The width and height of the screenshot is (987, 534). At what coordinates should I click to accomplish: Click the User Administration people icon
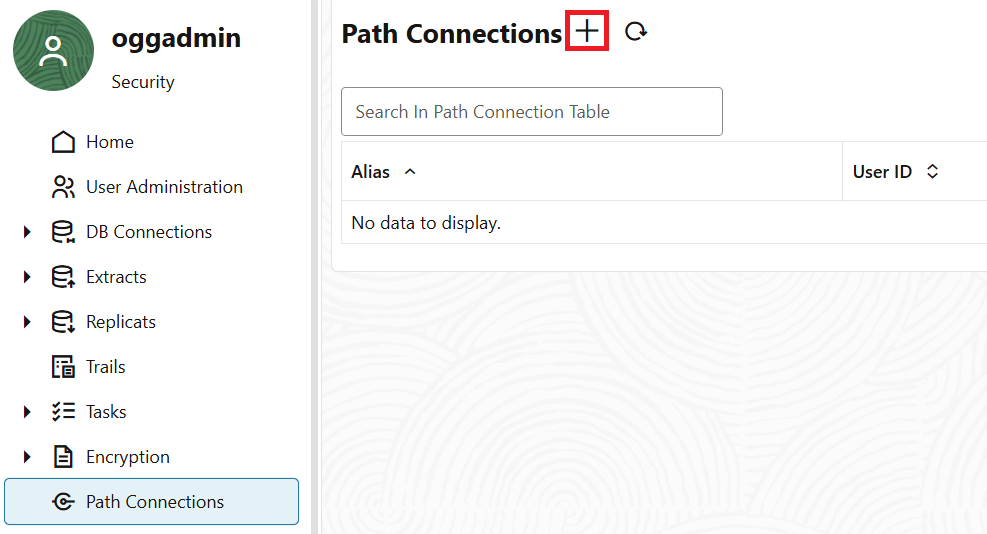click(63, 187)
